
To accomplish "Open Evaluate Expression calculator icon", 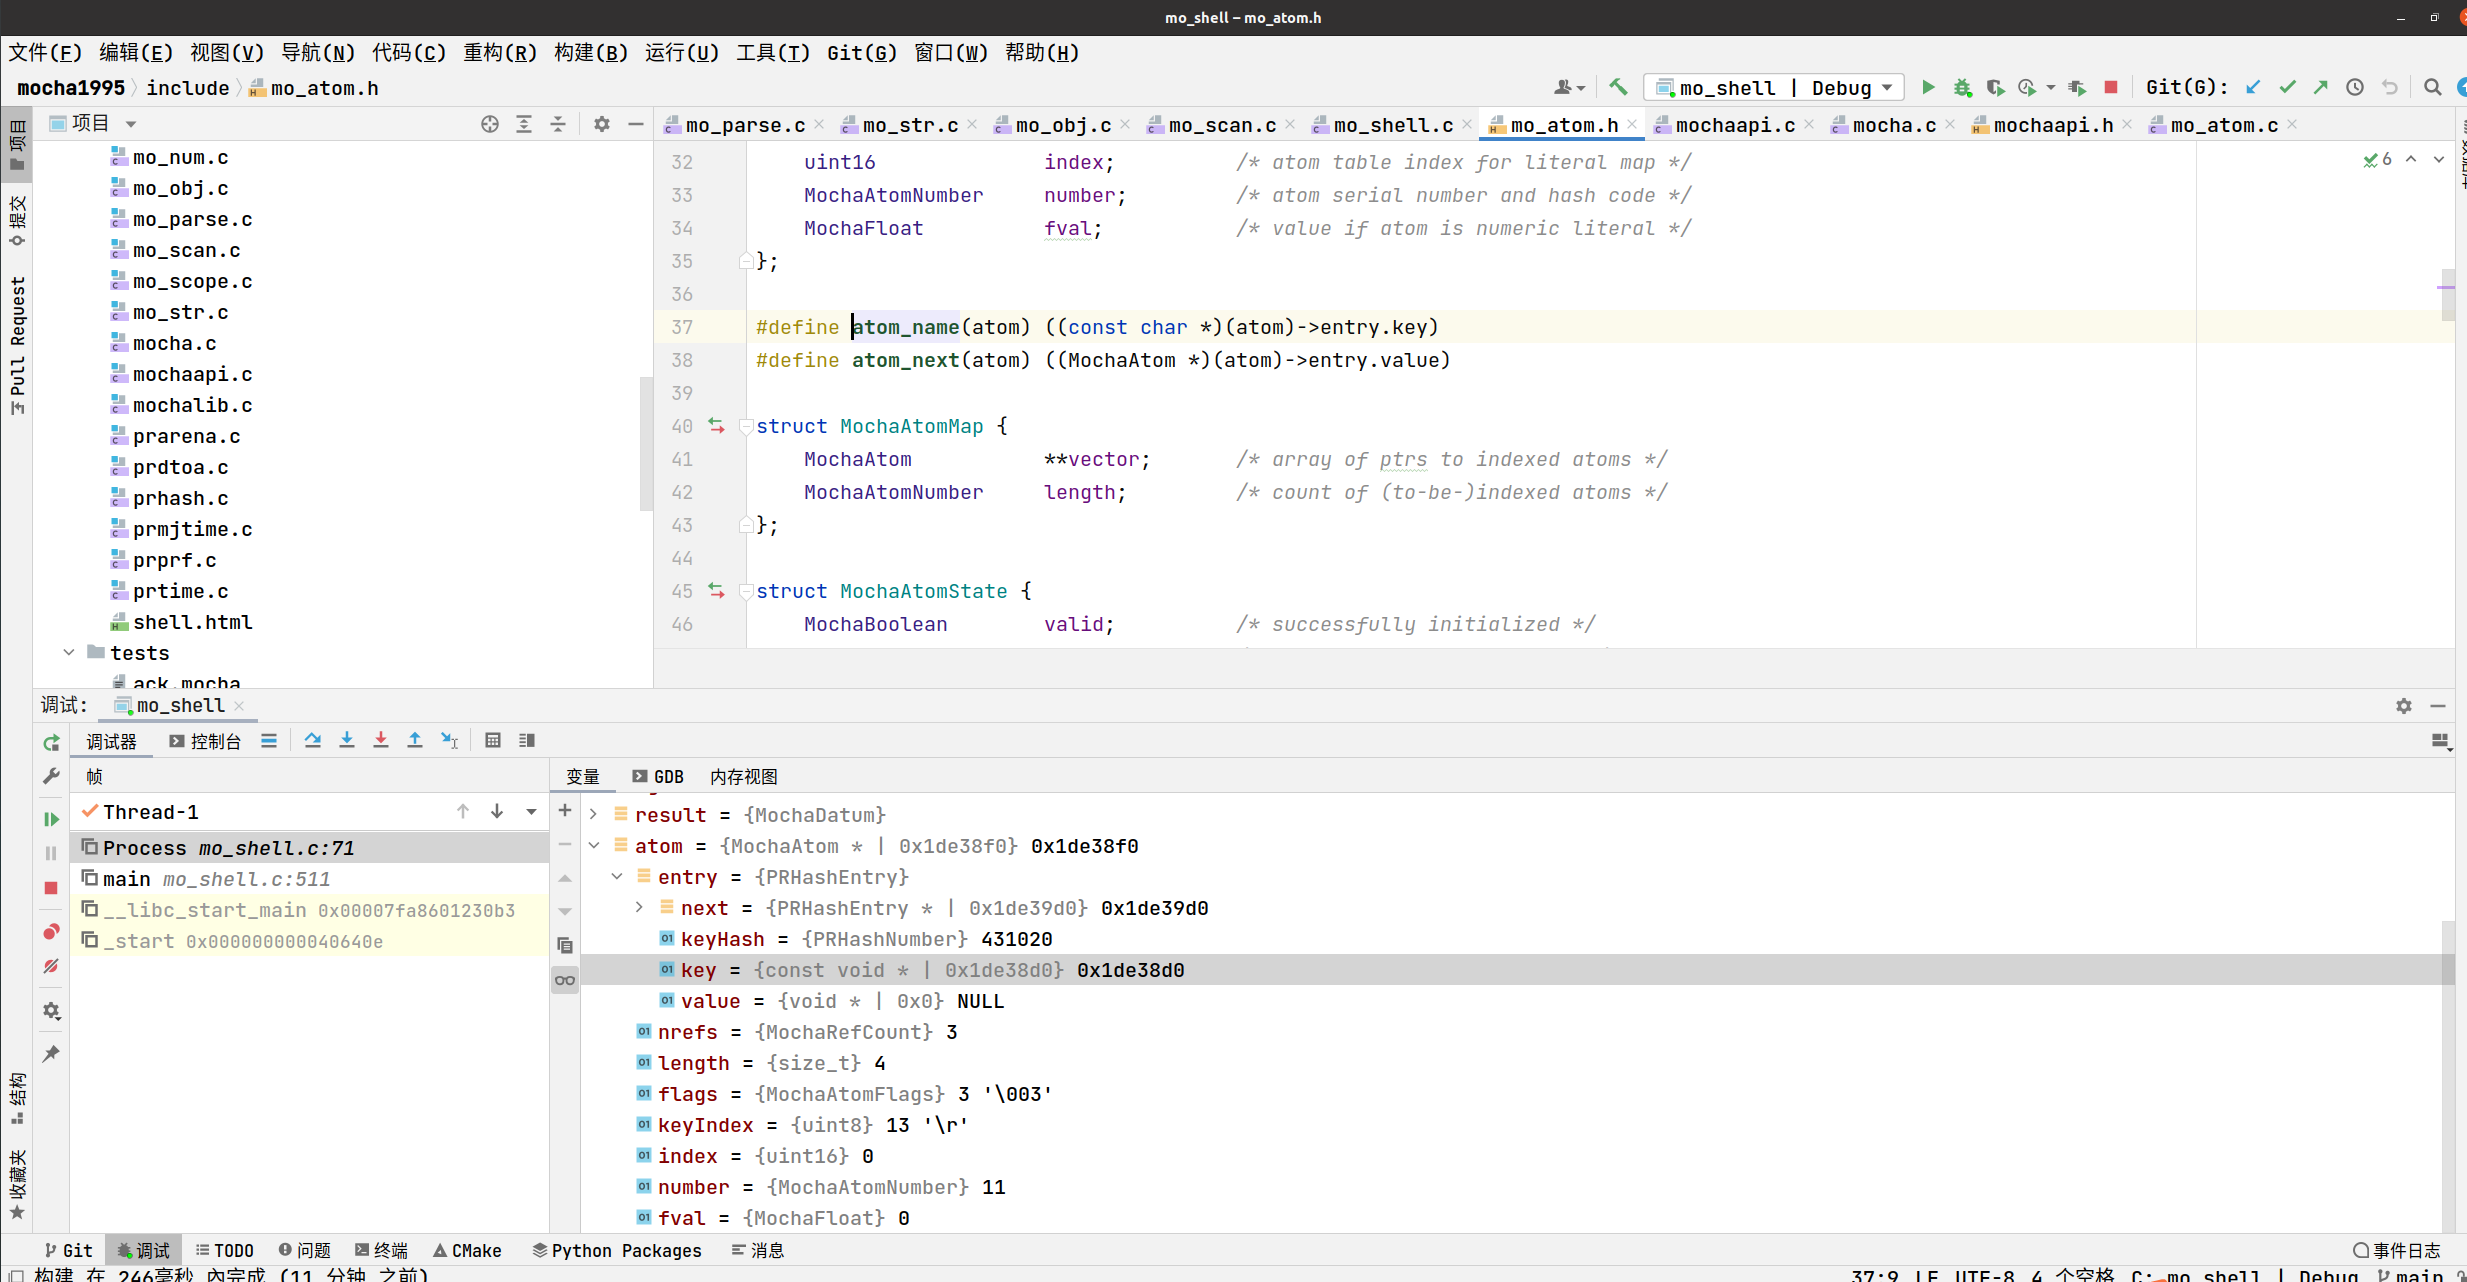I will [x=493, y=740].
